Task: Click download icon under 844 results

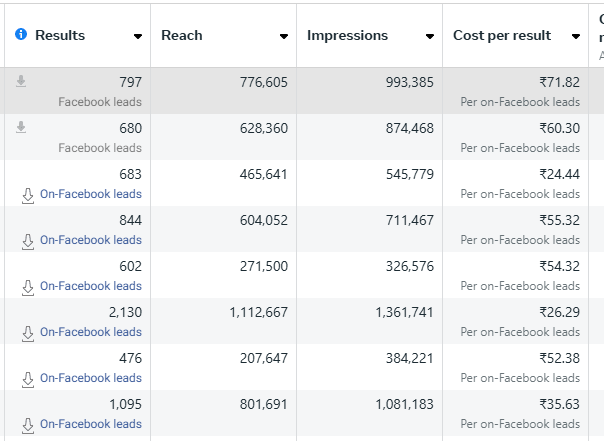Action: click(x=28, y=241)
